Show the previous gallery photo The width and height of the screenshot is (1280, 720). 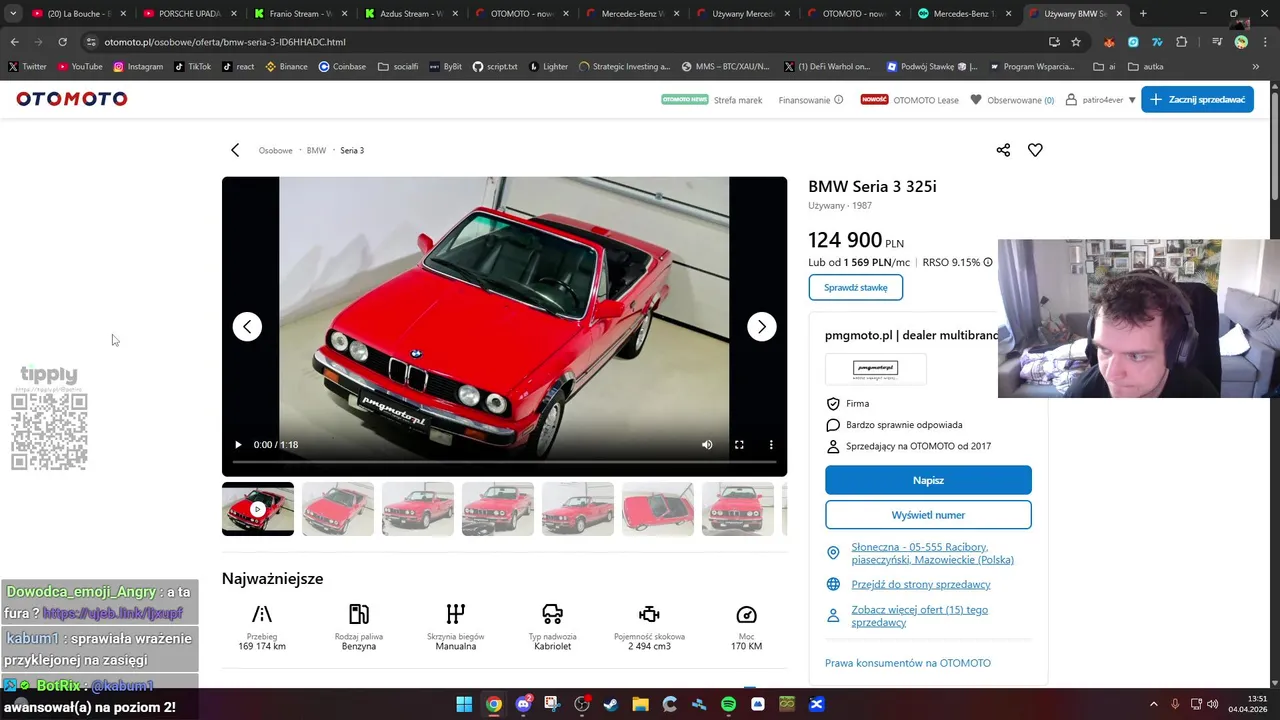point(247,327)
